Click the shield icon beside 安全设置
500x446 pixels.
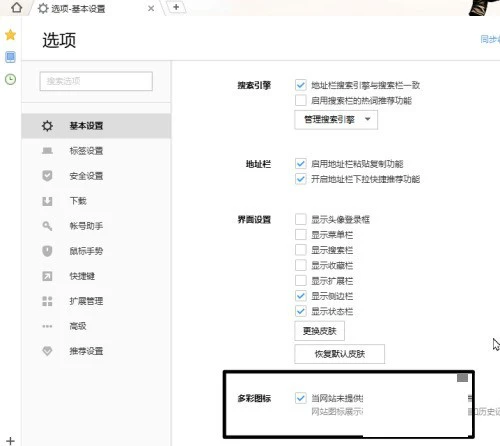(47, 176)
